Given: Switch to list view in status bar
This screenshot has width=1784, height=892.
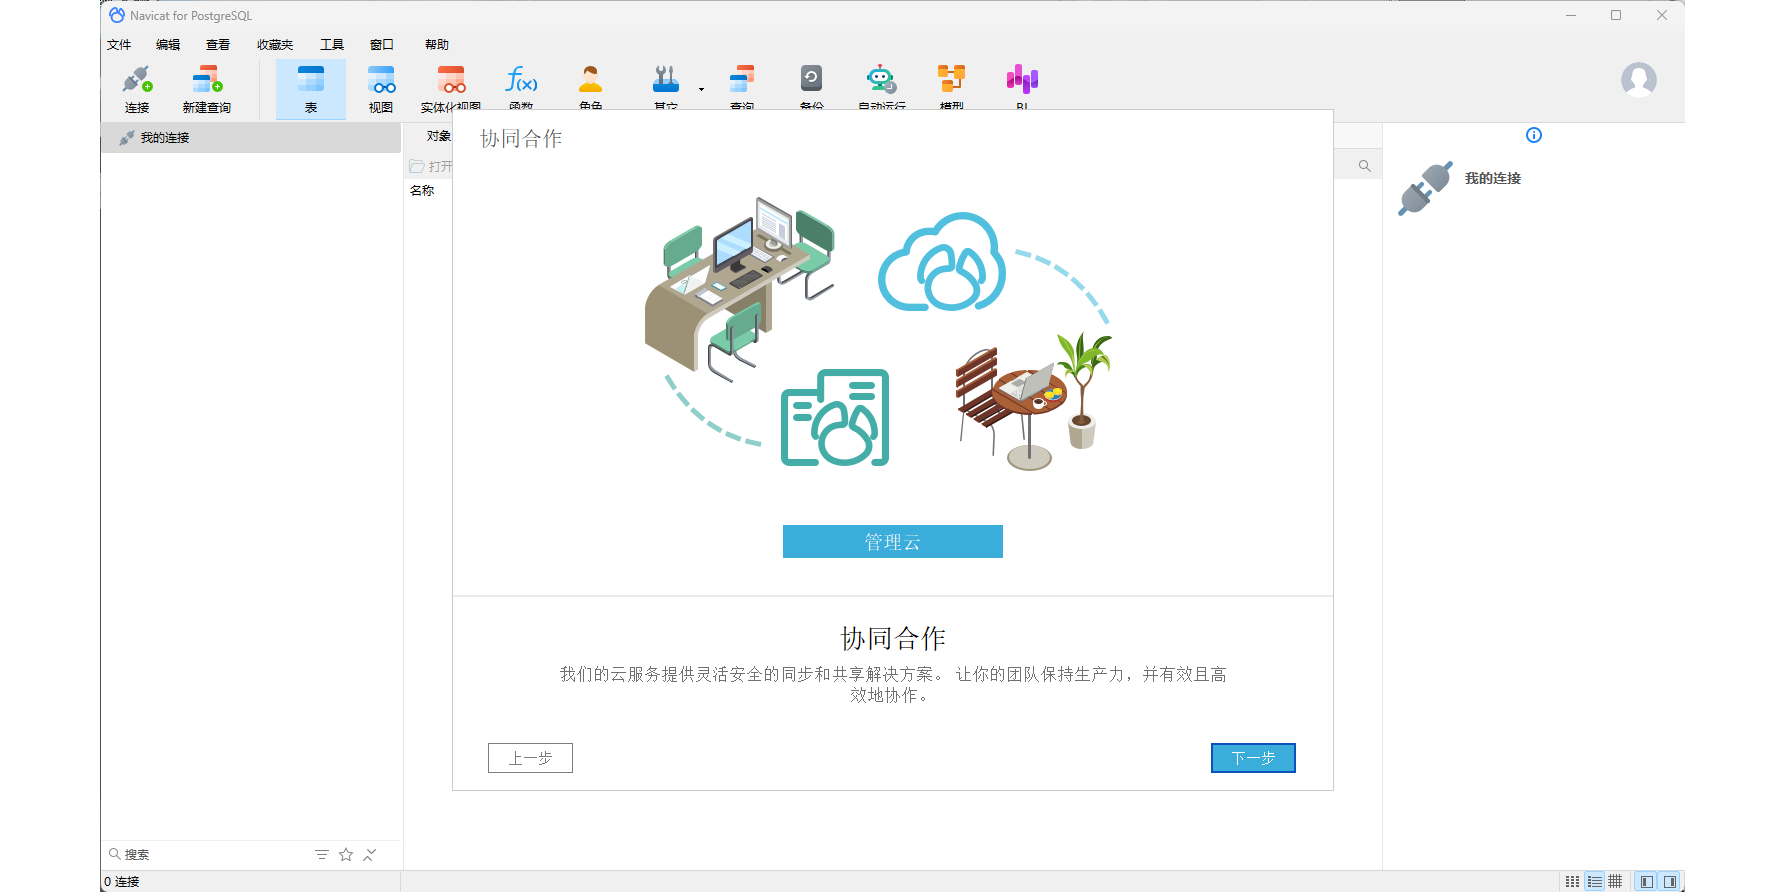Looking at the screenshot, I should [1594, 882].
